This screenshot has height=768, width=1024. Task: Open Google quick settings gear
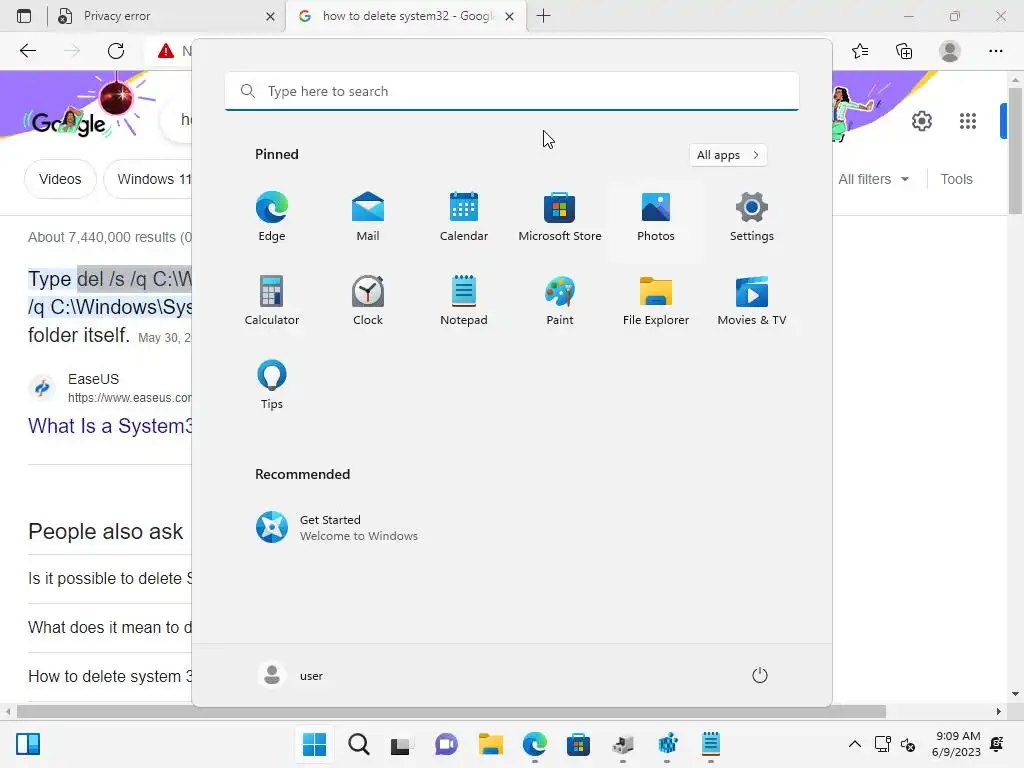coord(921,121)
